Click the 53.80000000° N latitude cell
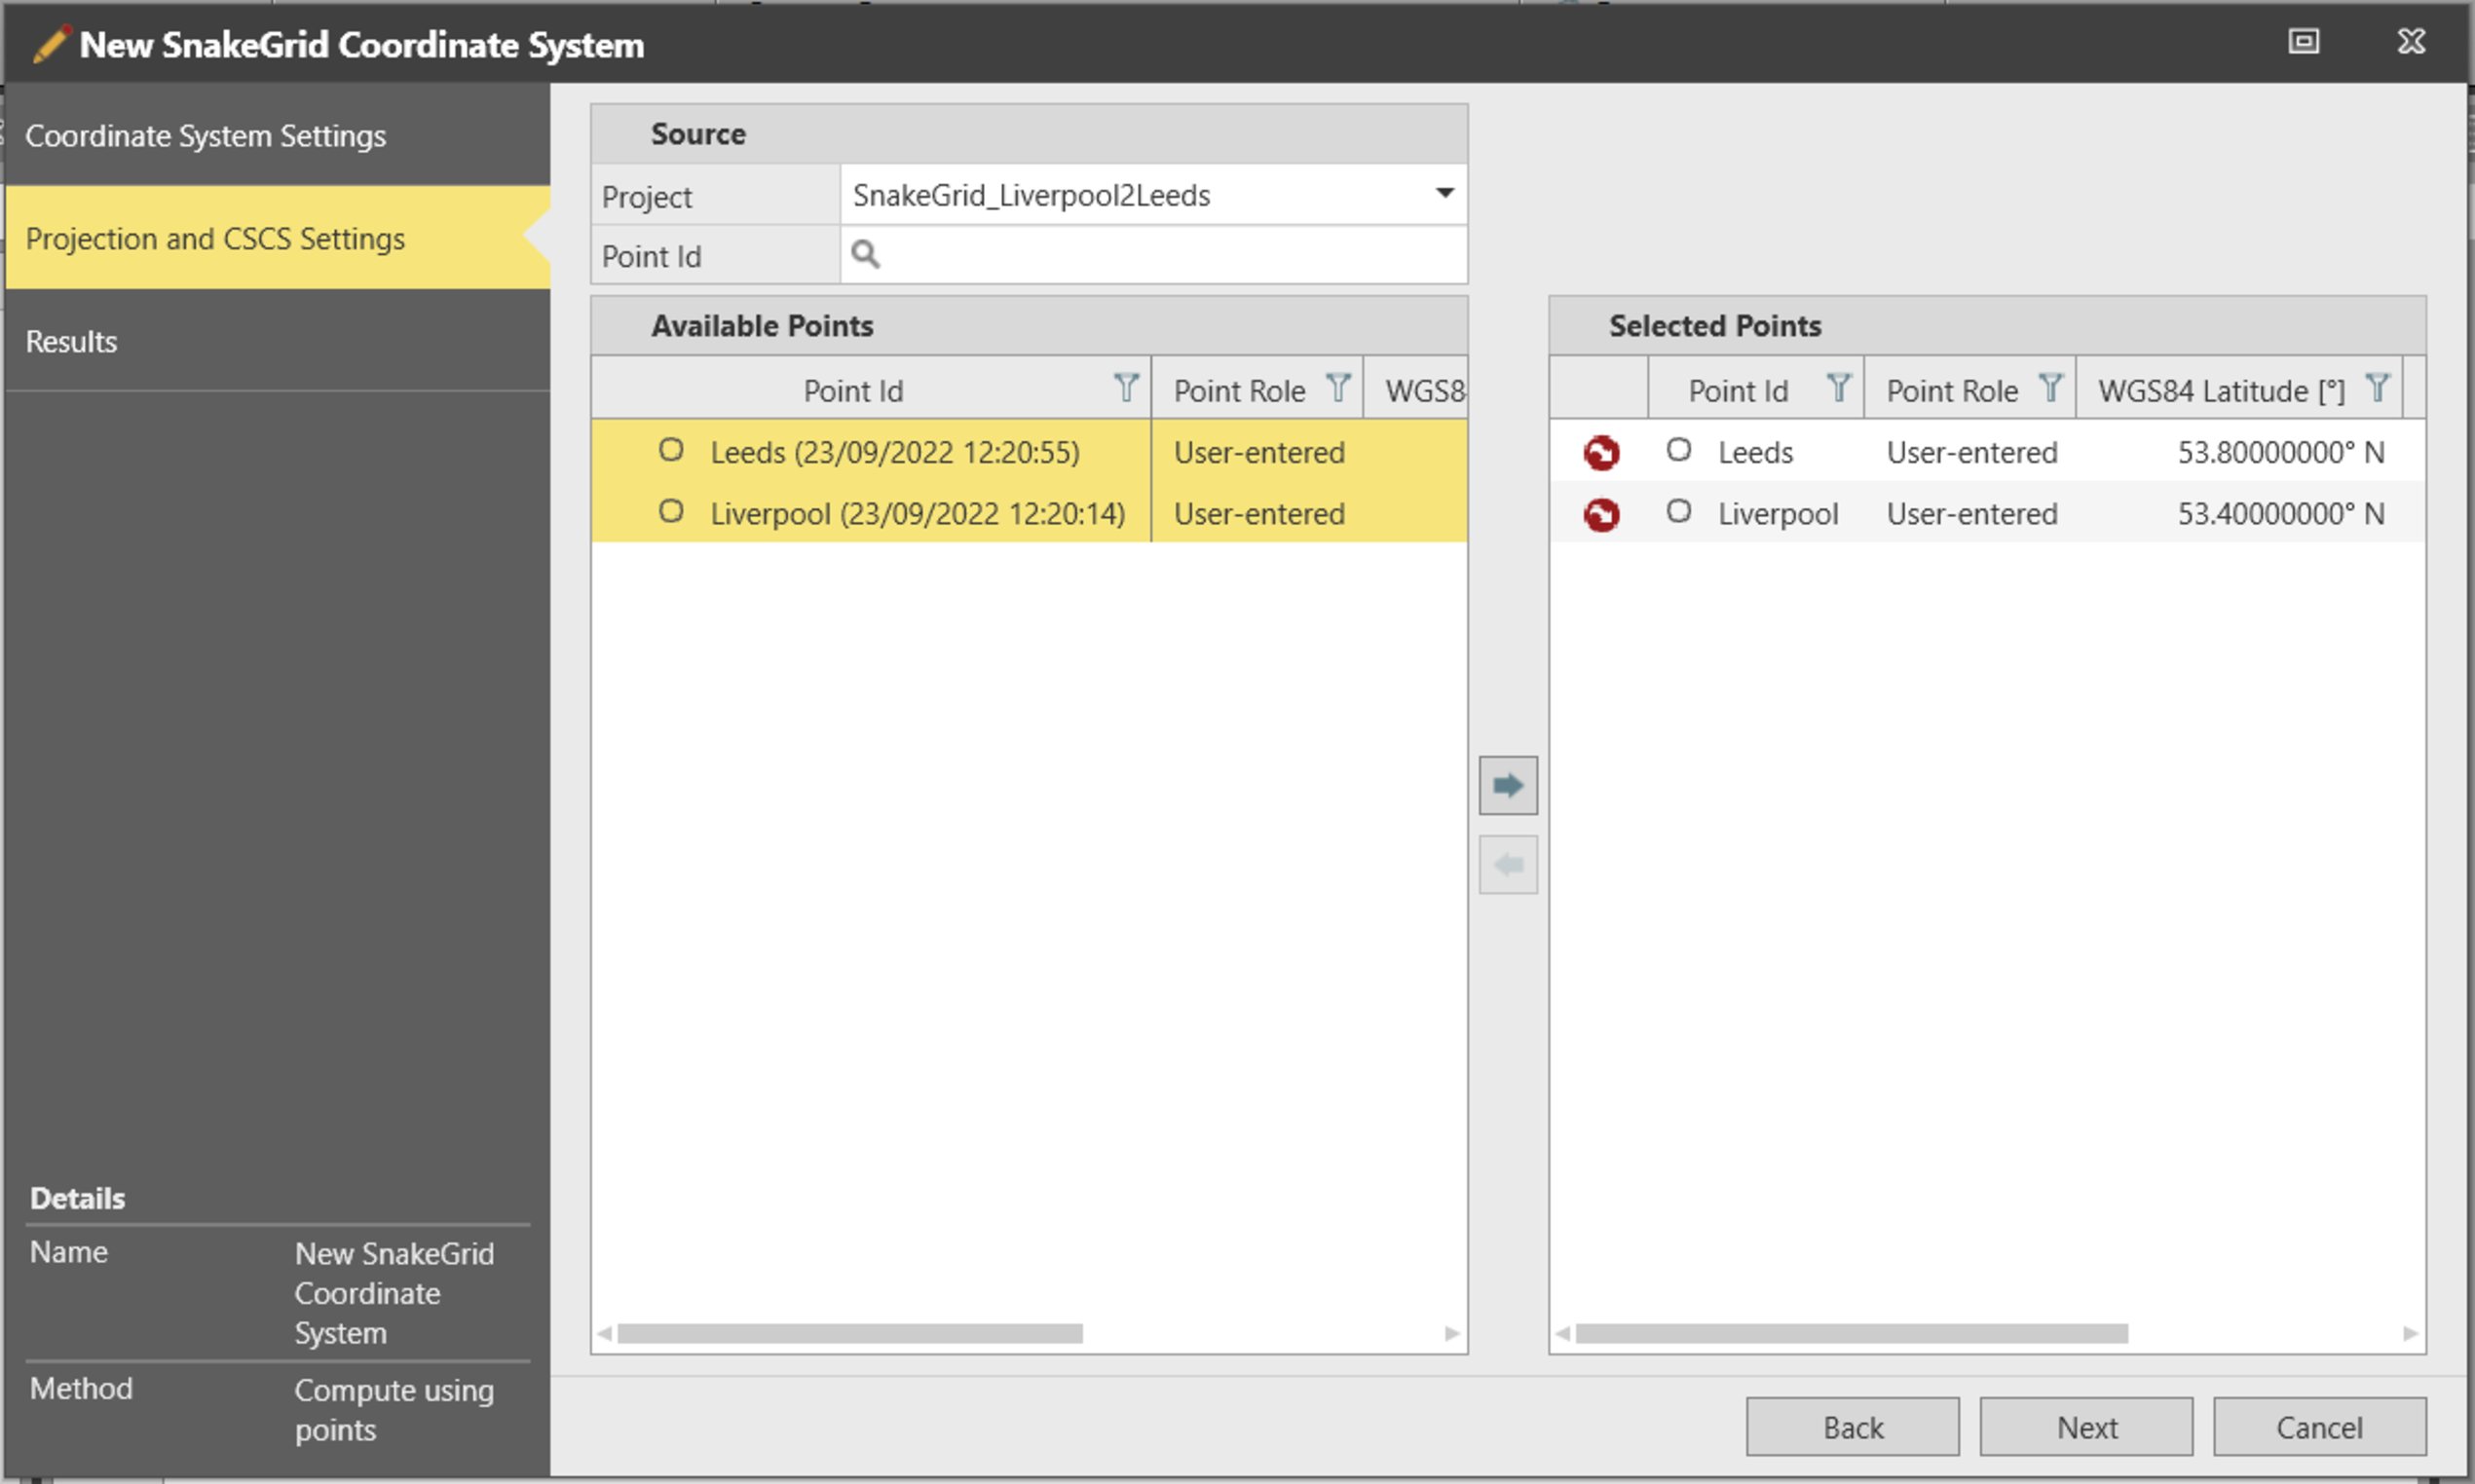The height and width of the screenshot is (1484, 2475). point(2281,453)
